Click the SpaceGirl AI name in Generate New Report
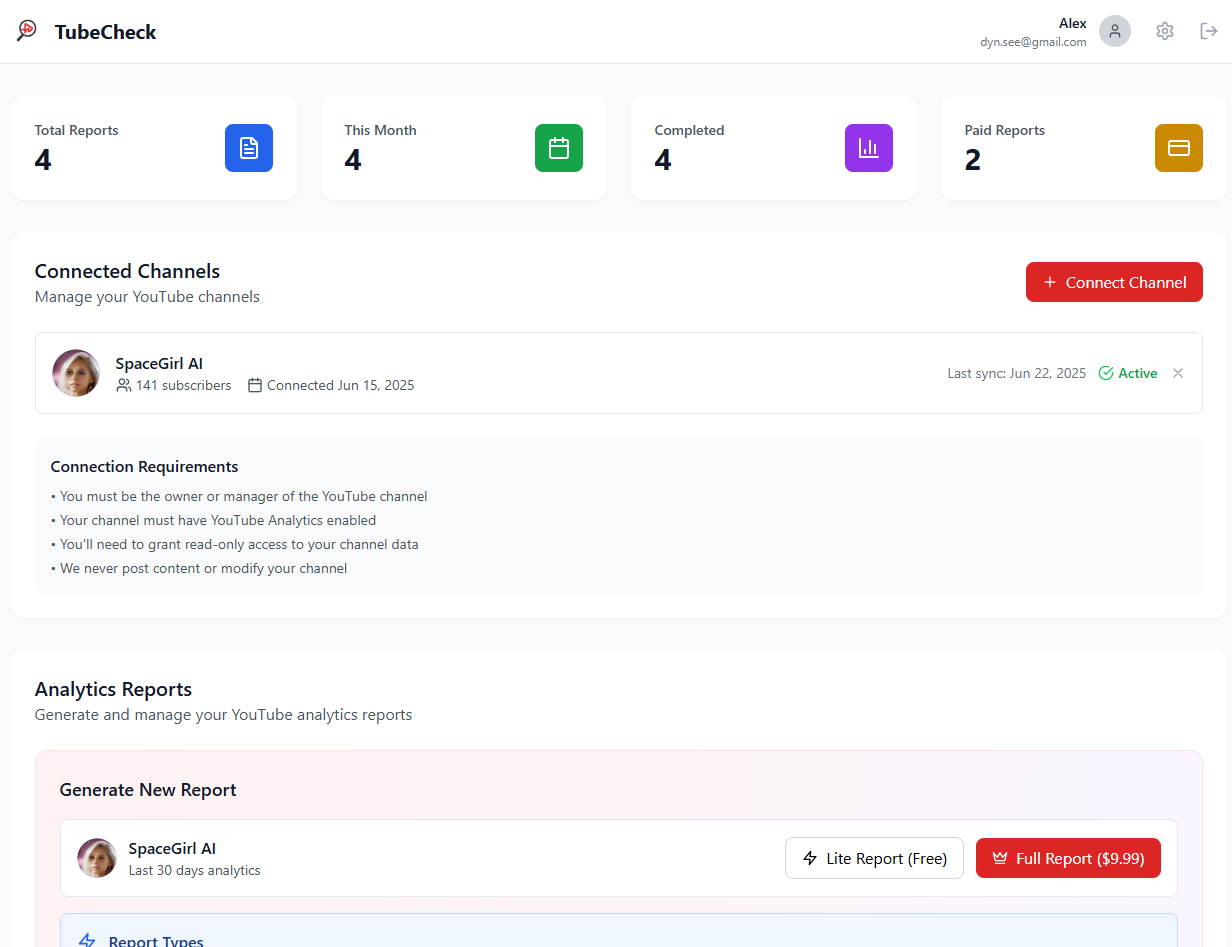 click(x=172, y=848)
